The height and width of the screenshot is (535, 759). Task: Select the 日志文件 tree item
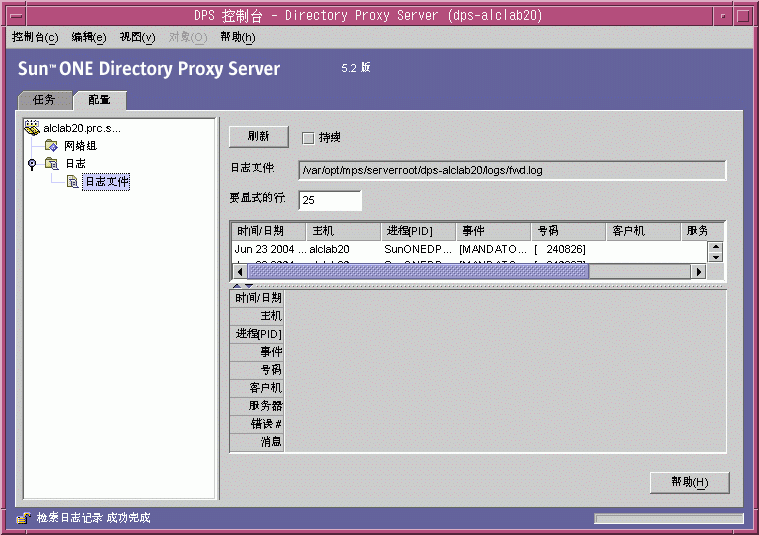[106, 182]
